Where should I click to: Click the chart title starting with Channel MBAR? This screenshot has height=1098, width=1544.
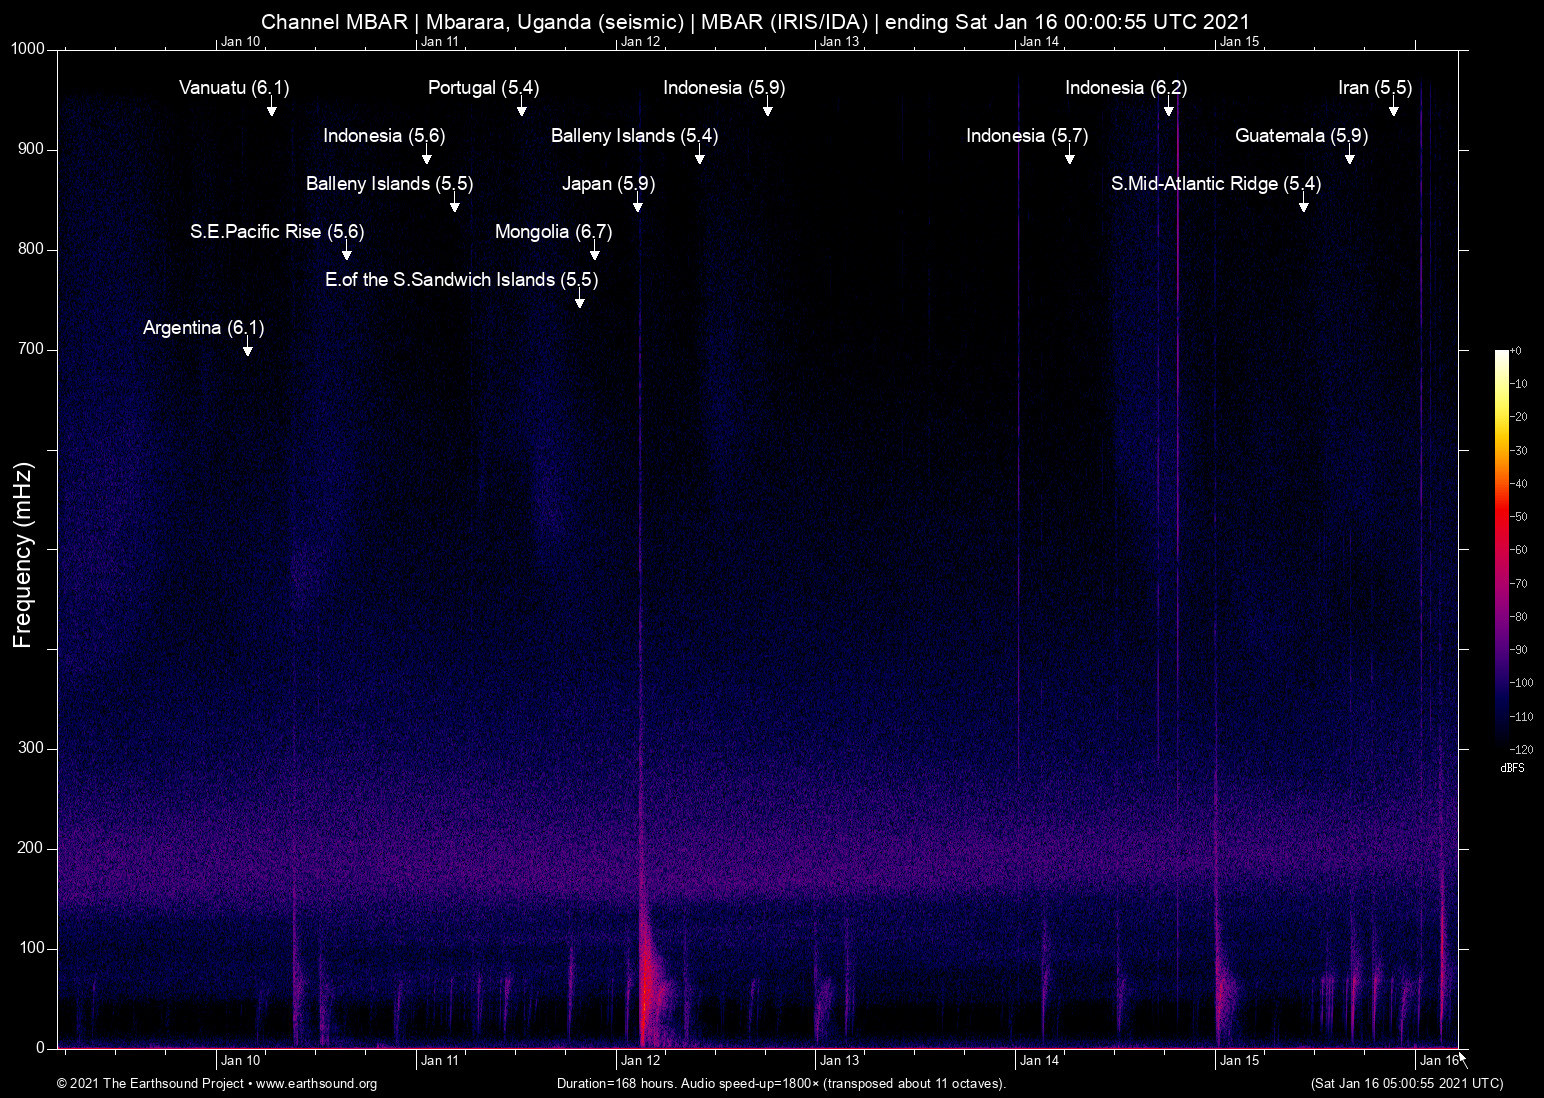(x=755, y=22)
